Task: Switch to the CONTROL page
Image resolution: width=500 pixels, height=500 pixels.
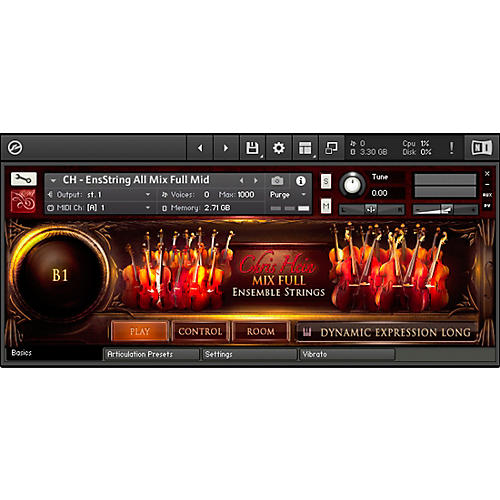Action: click(x=200, y=331)
